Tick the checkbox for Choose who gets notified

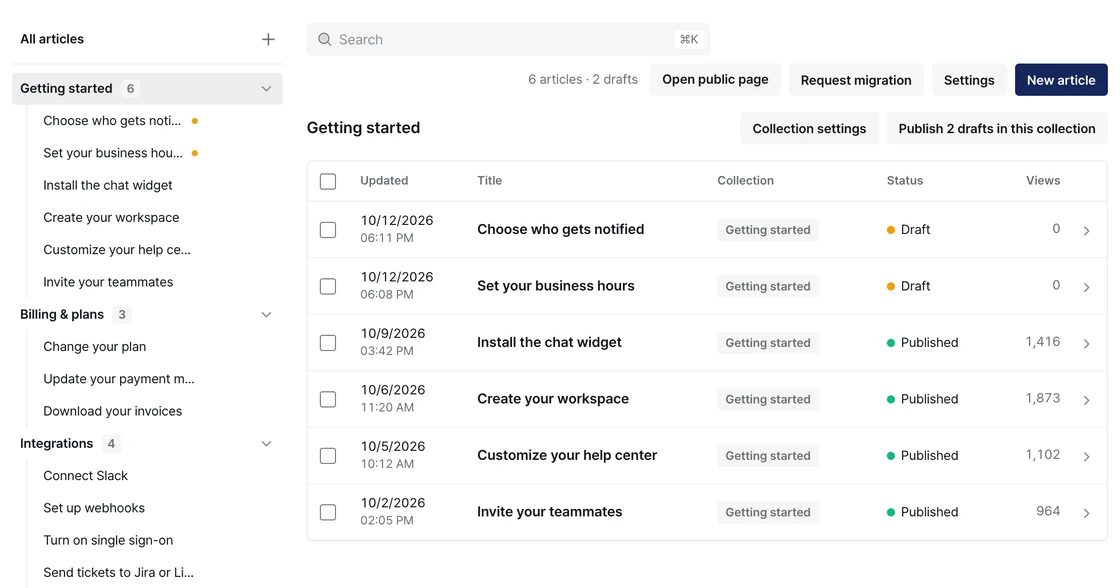click(328, 229)
